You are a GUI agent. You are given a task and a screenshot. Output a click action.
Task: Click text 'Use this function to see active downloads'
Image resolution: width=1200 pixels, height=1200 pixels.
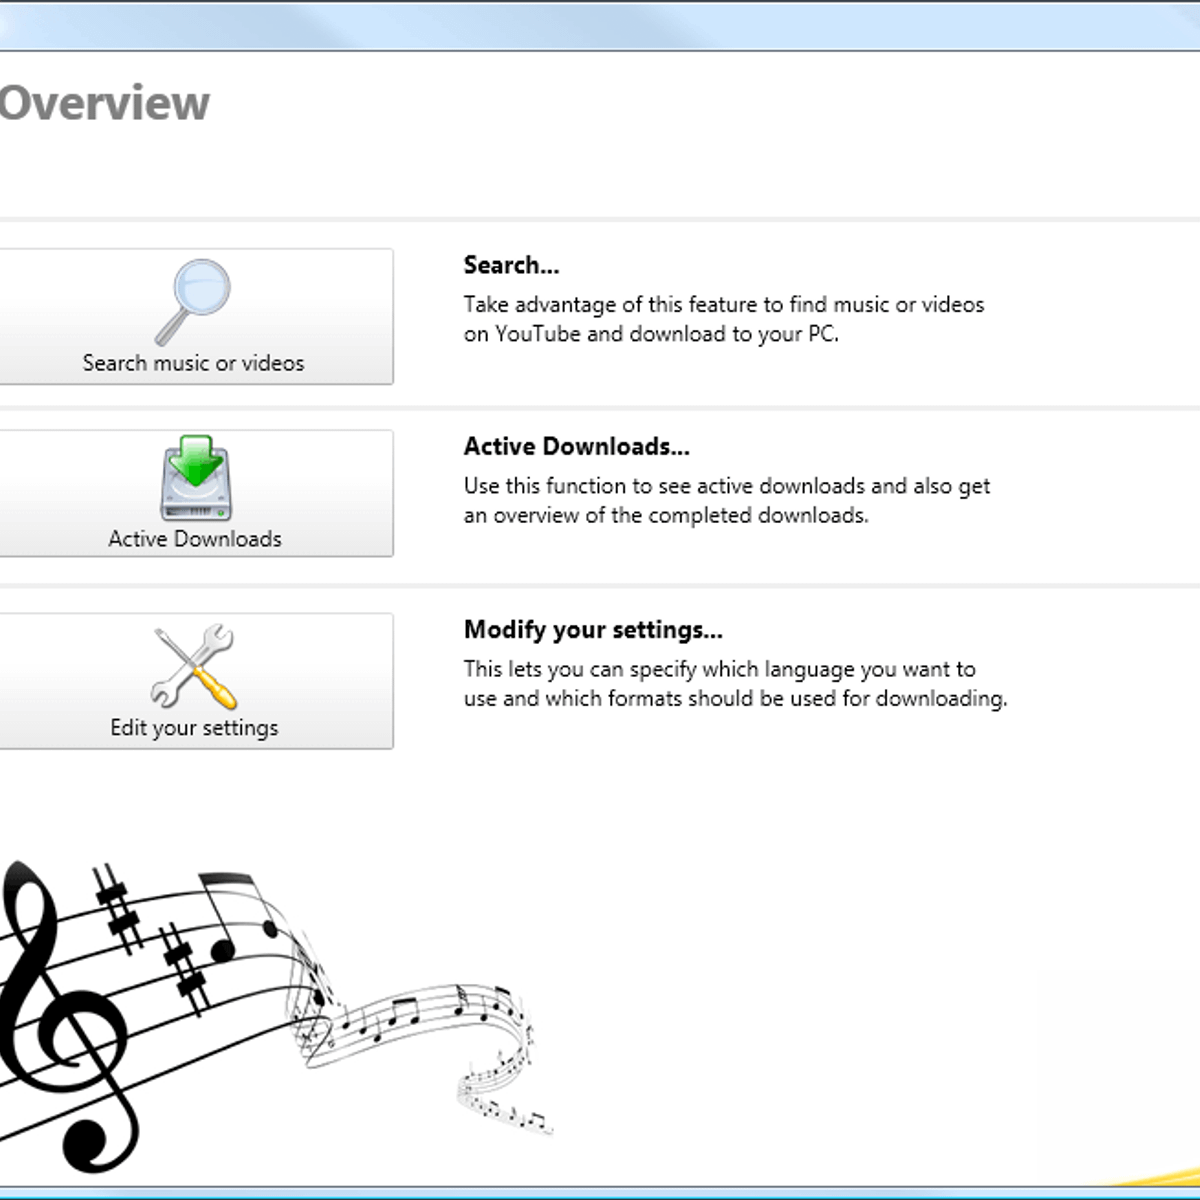(x=664, y=486)
